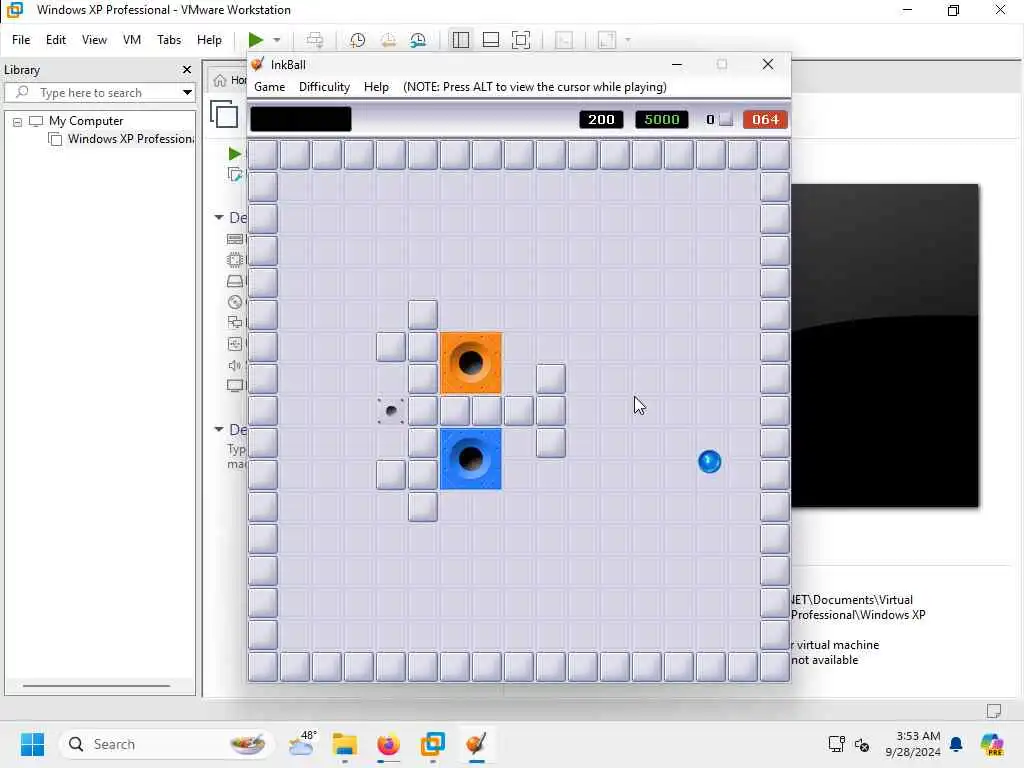1024x768 pixels.
Task: Click VMware Workstation taskbar icon
Action: (x=432, y=744)
